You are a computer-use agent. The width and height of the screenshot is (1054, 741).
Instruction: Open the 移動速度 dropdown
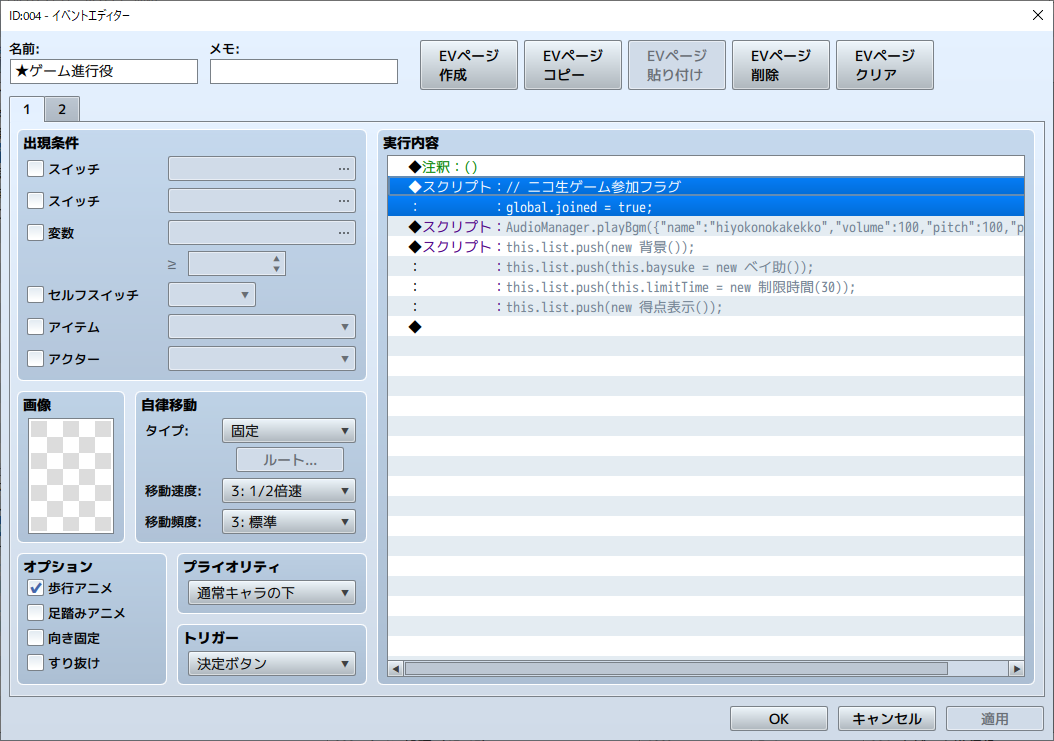coord(288,491)
